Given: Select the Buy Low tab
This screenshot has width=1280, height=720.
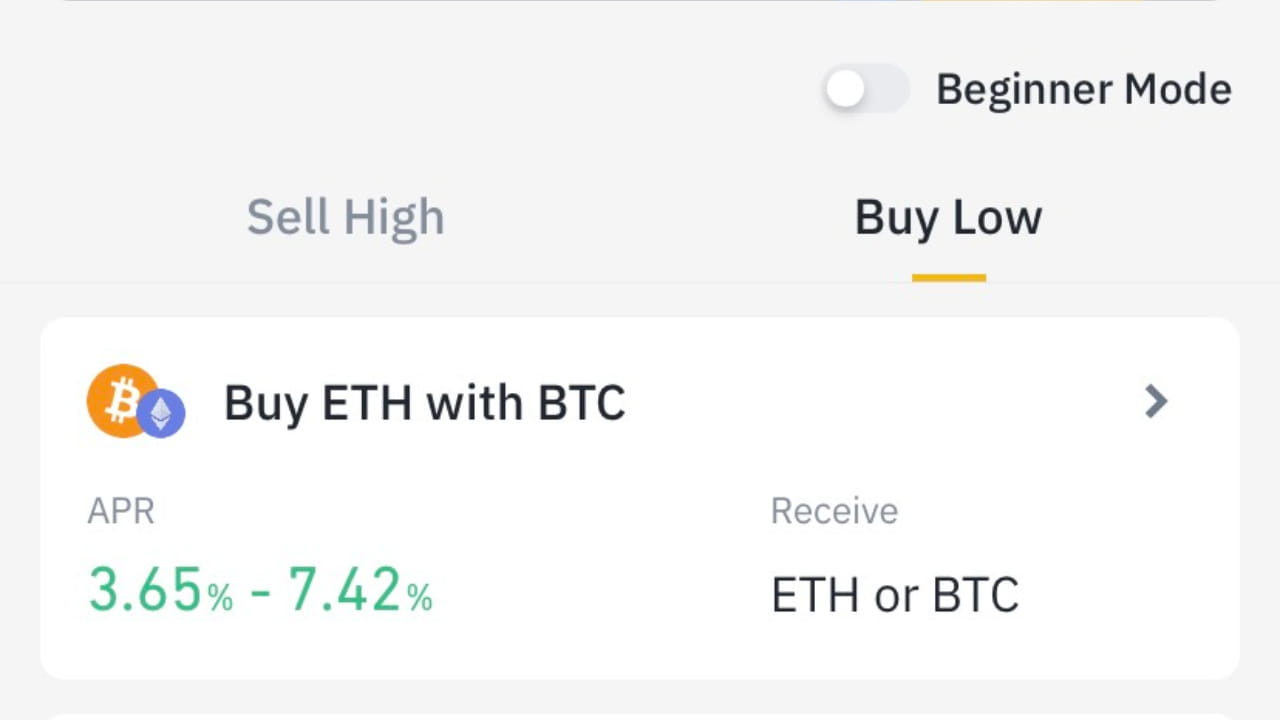Looking at the screenshot, I should point(948,217).
